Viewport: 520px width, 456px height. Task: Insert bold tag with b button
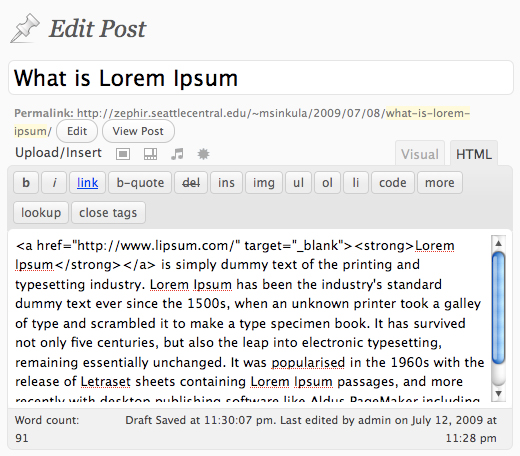point(26,183)
